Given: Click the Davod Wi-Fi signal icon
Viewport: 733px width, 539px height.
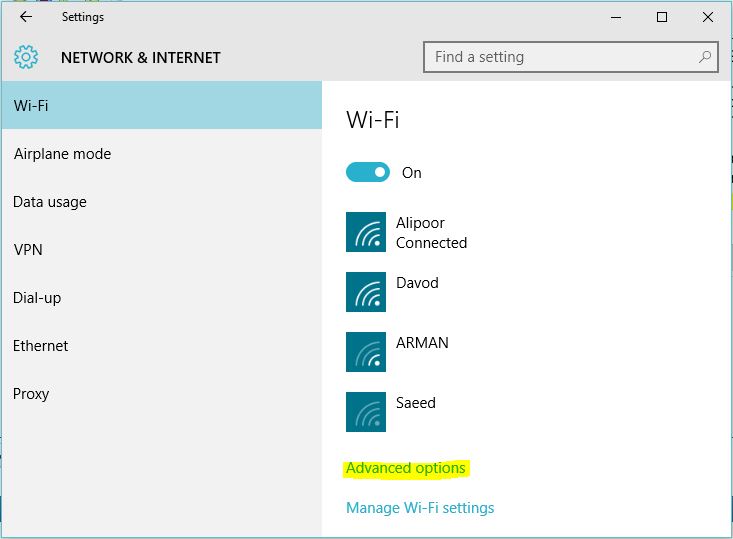Looking at the screenshot, I should [366, 292].
